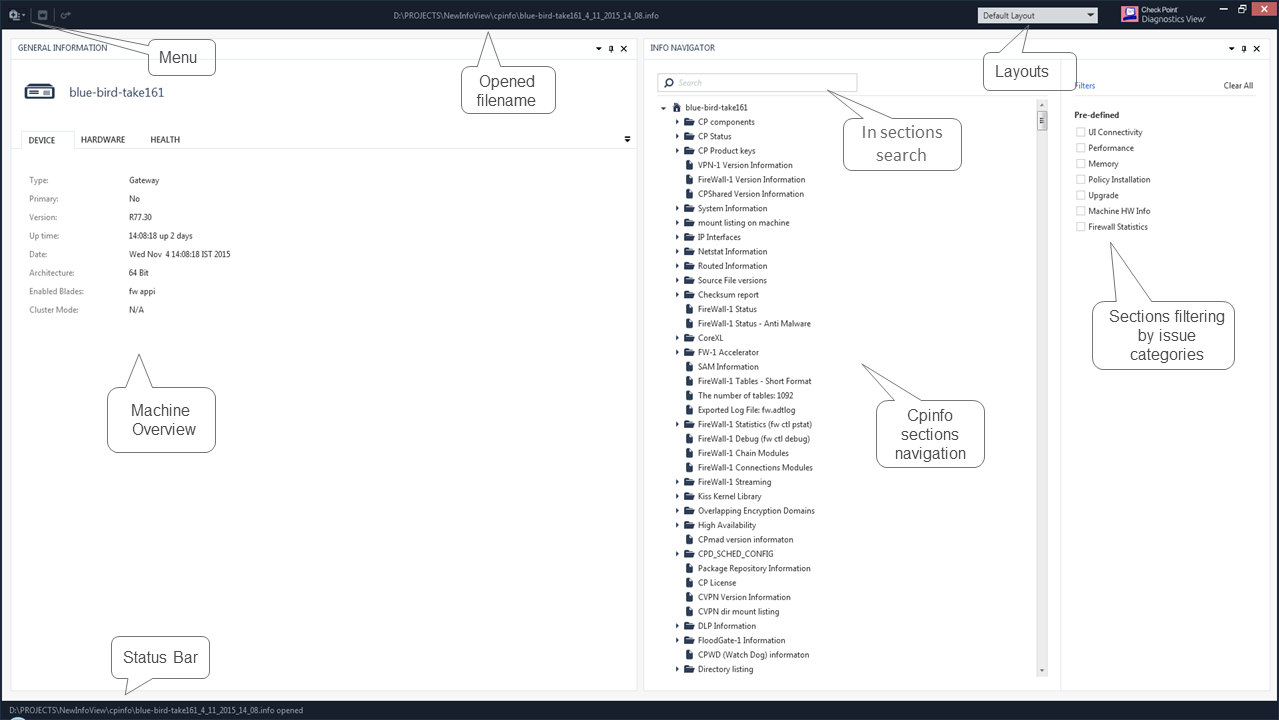Collapse the blue-bird-take161 root node
The height and width of the screenshot is (720, 1279).
[664, 108]
